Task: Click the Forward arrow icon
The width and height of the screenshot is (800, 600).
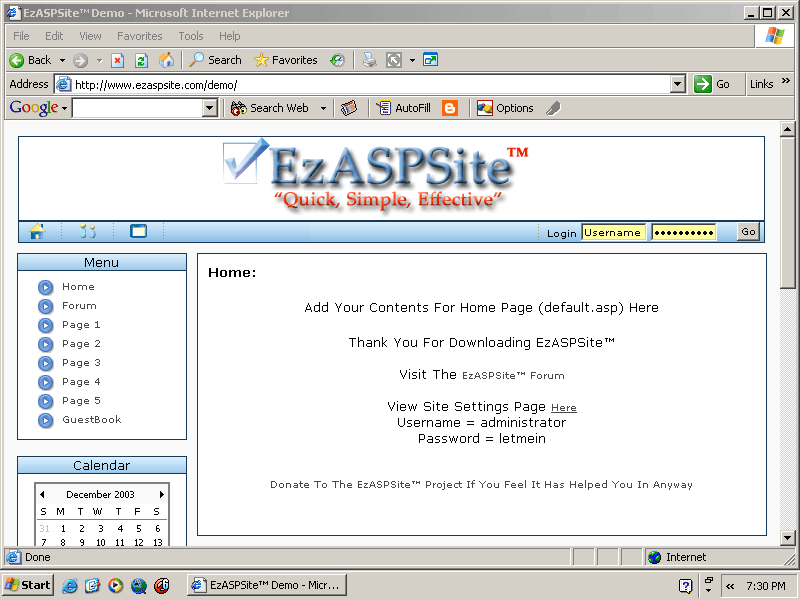Action: pos(80,61)
